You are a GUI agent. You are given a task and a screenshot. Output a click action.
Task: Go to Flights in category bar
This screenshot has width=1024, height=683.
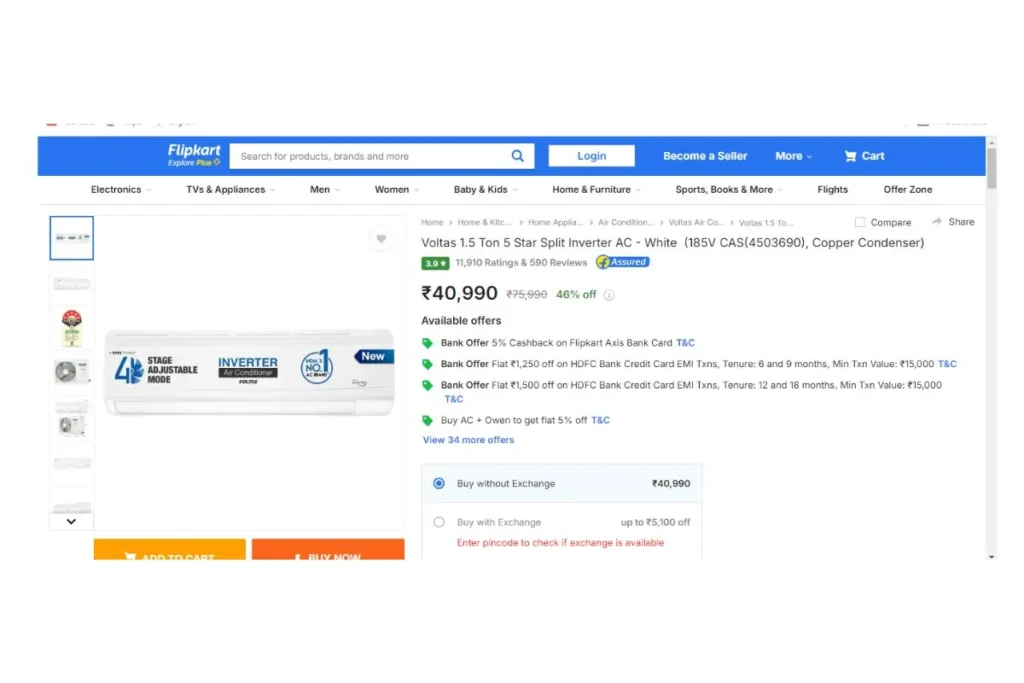[x=833, y=190]
